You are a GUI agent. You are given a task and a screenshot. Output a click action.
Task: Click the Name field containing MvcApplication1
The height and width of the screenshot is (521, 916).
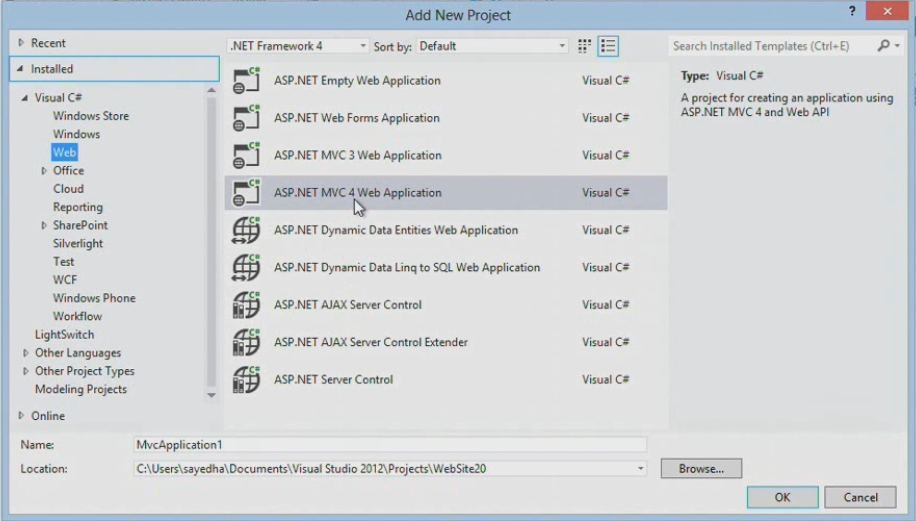(390, 444)
